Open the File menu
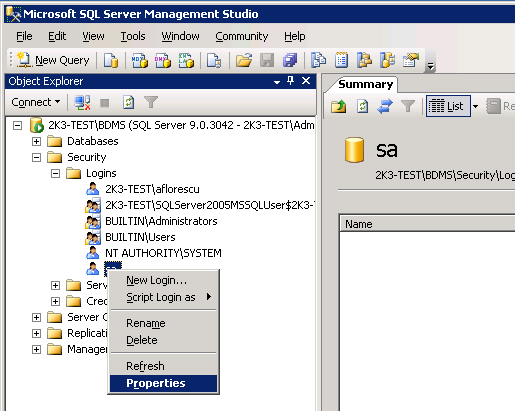 pos(24,36)
